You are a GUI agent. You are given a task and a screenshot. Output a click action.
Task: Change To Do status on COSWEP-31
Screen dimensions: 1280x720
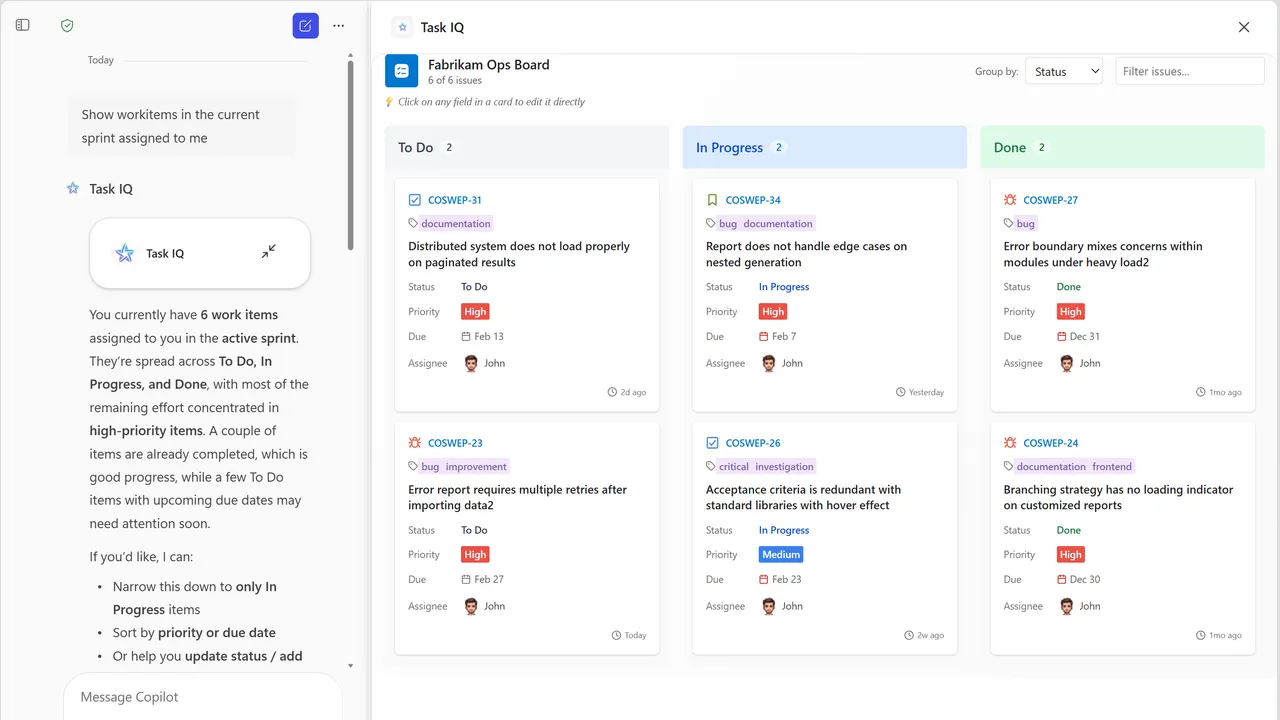(474, 287)
